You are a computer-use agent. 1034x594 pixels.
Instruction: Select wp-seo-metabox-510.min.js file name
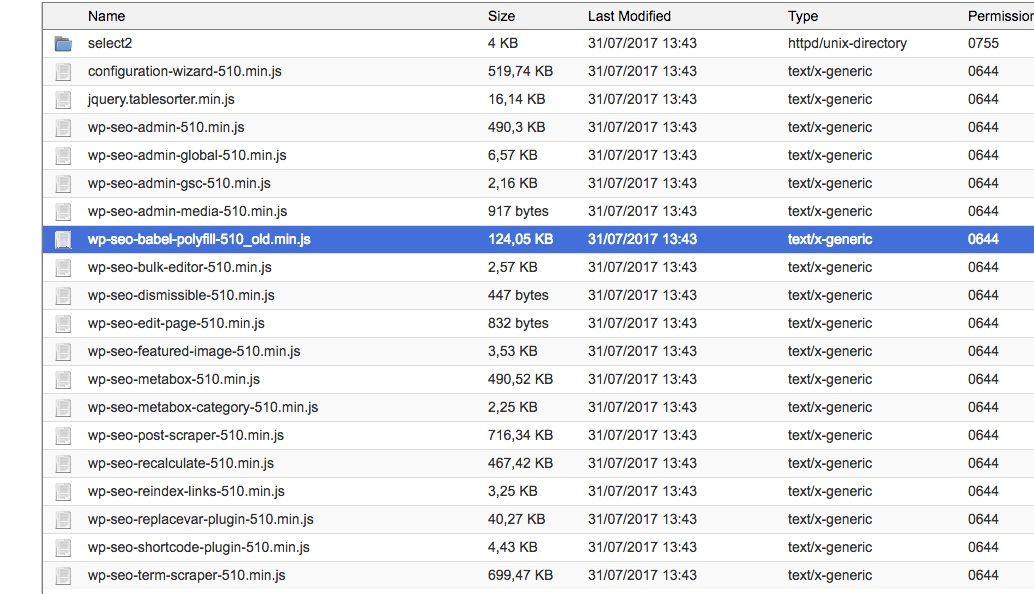coord(174,380)
